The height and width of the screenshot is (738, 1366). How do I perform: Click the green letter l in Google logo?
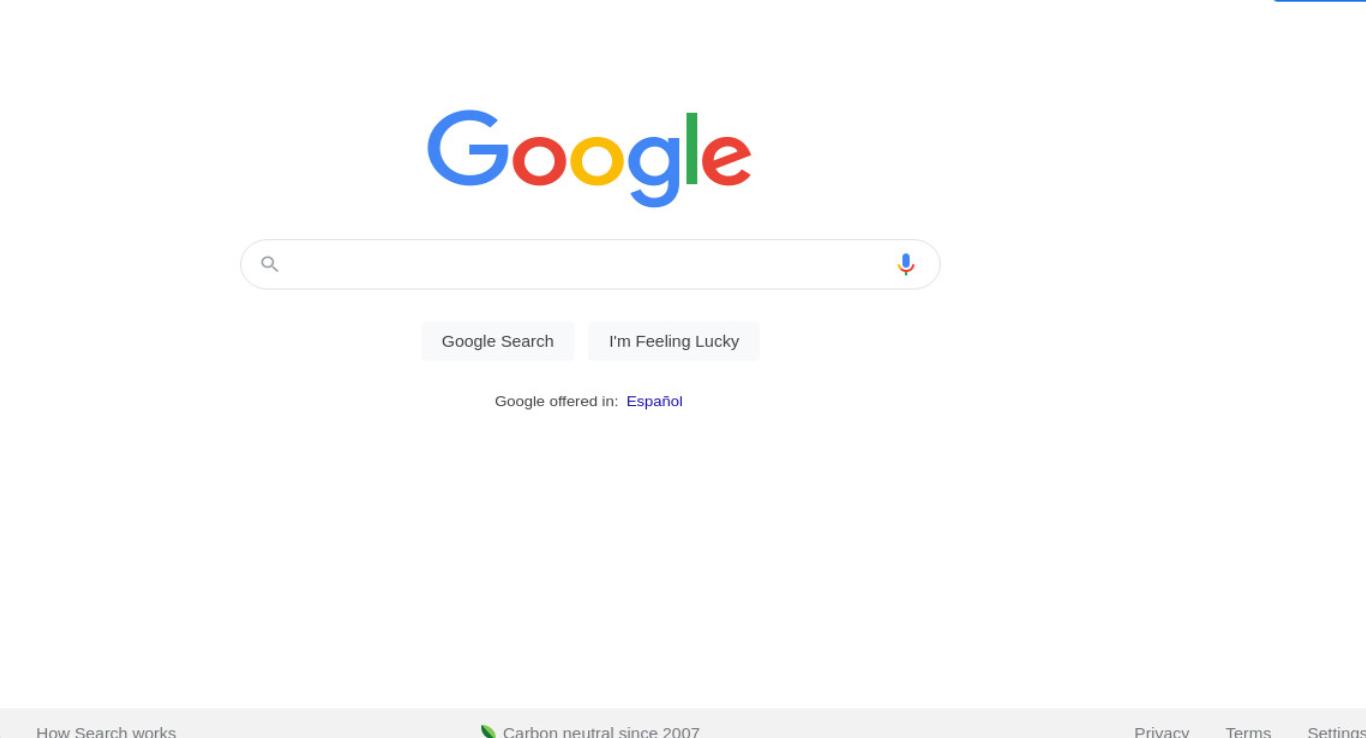690,149
